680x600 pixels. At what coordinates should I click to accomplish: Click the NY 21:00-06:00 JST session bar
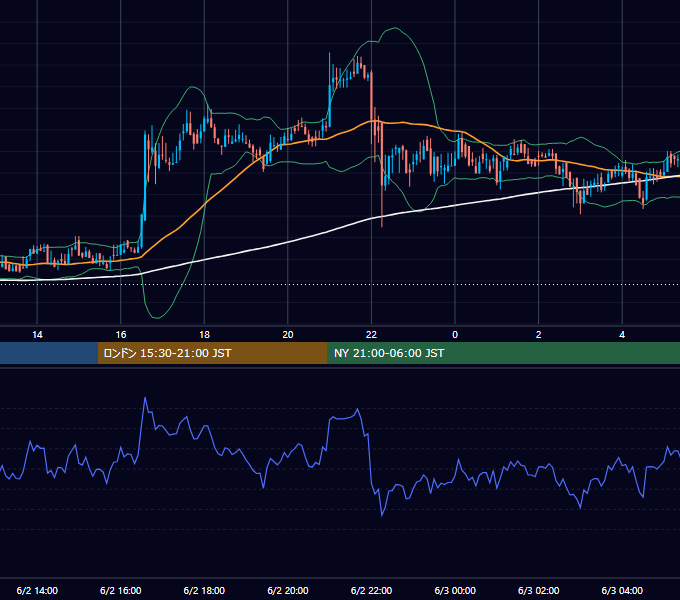coord(503,353)
